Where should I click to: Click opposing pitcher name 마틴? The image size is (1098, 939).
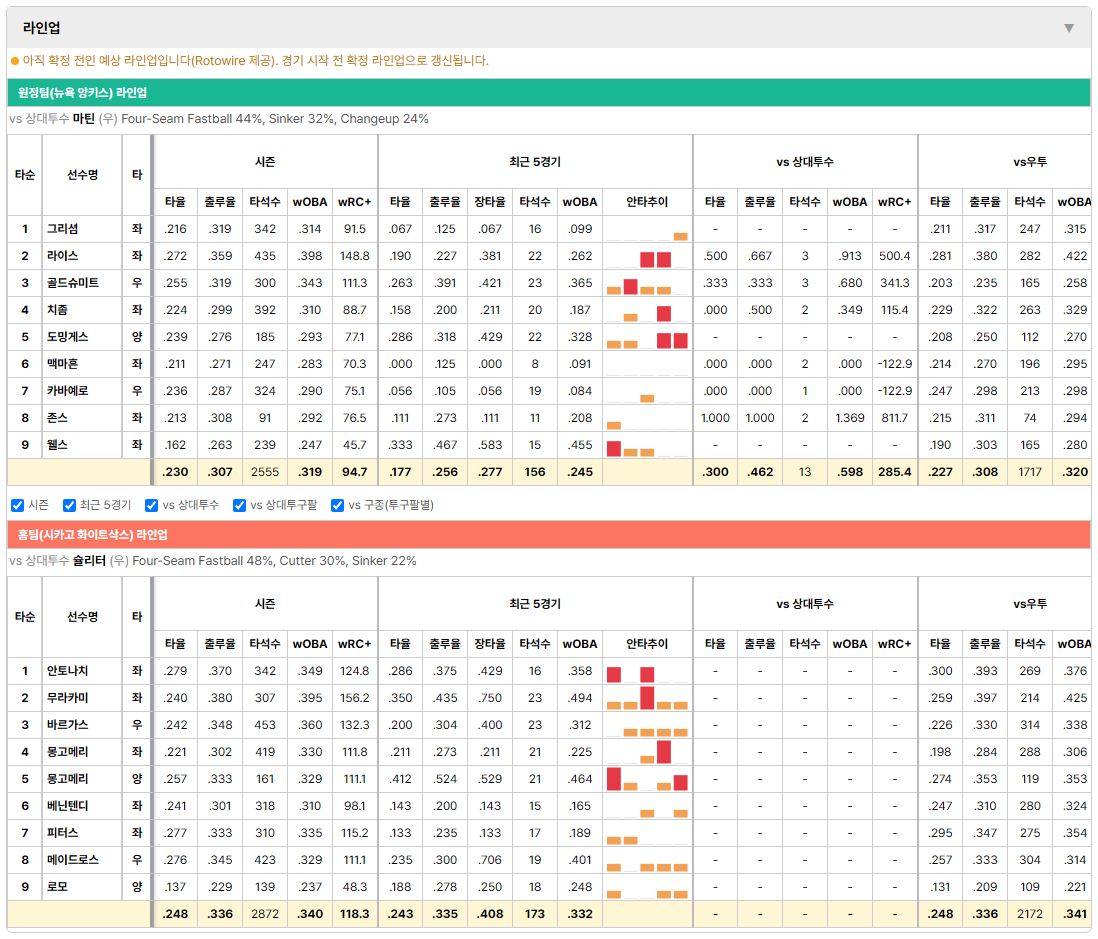pos(83,119)
